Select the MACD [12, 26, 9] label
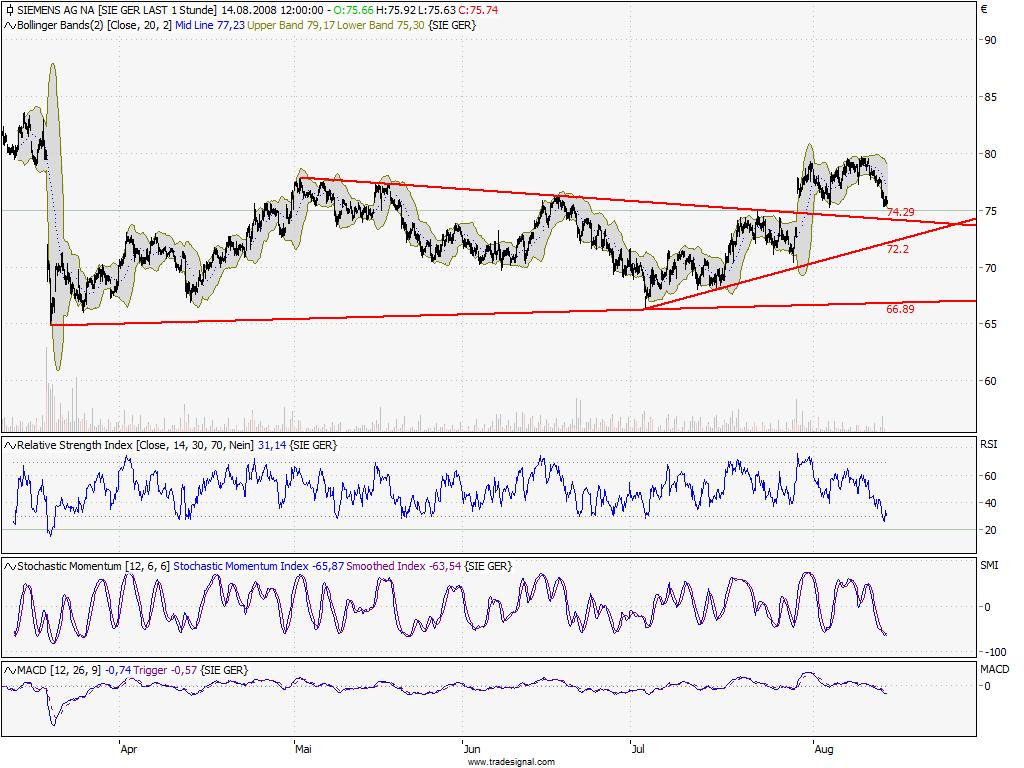 [59, 670]
